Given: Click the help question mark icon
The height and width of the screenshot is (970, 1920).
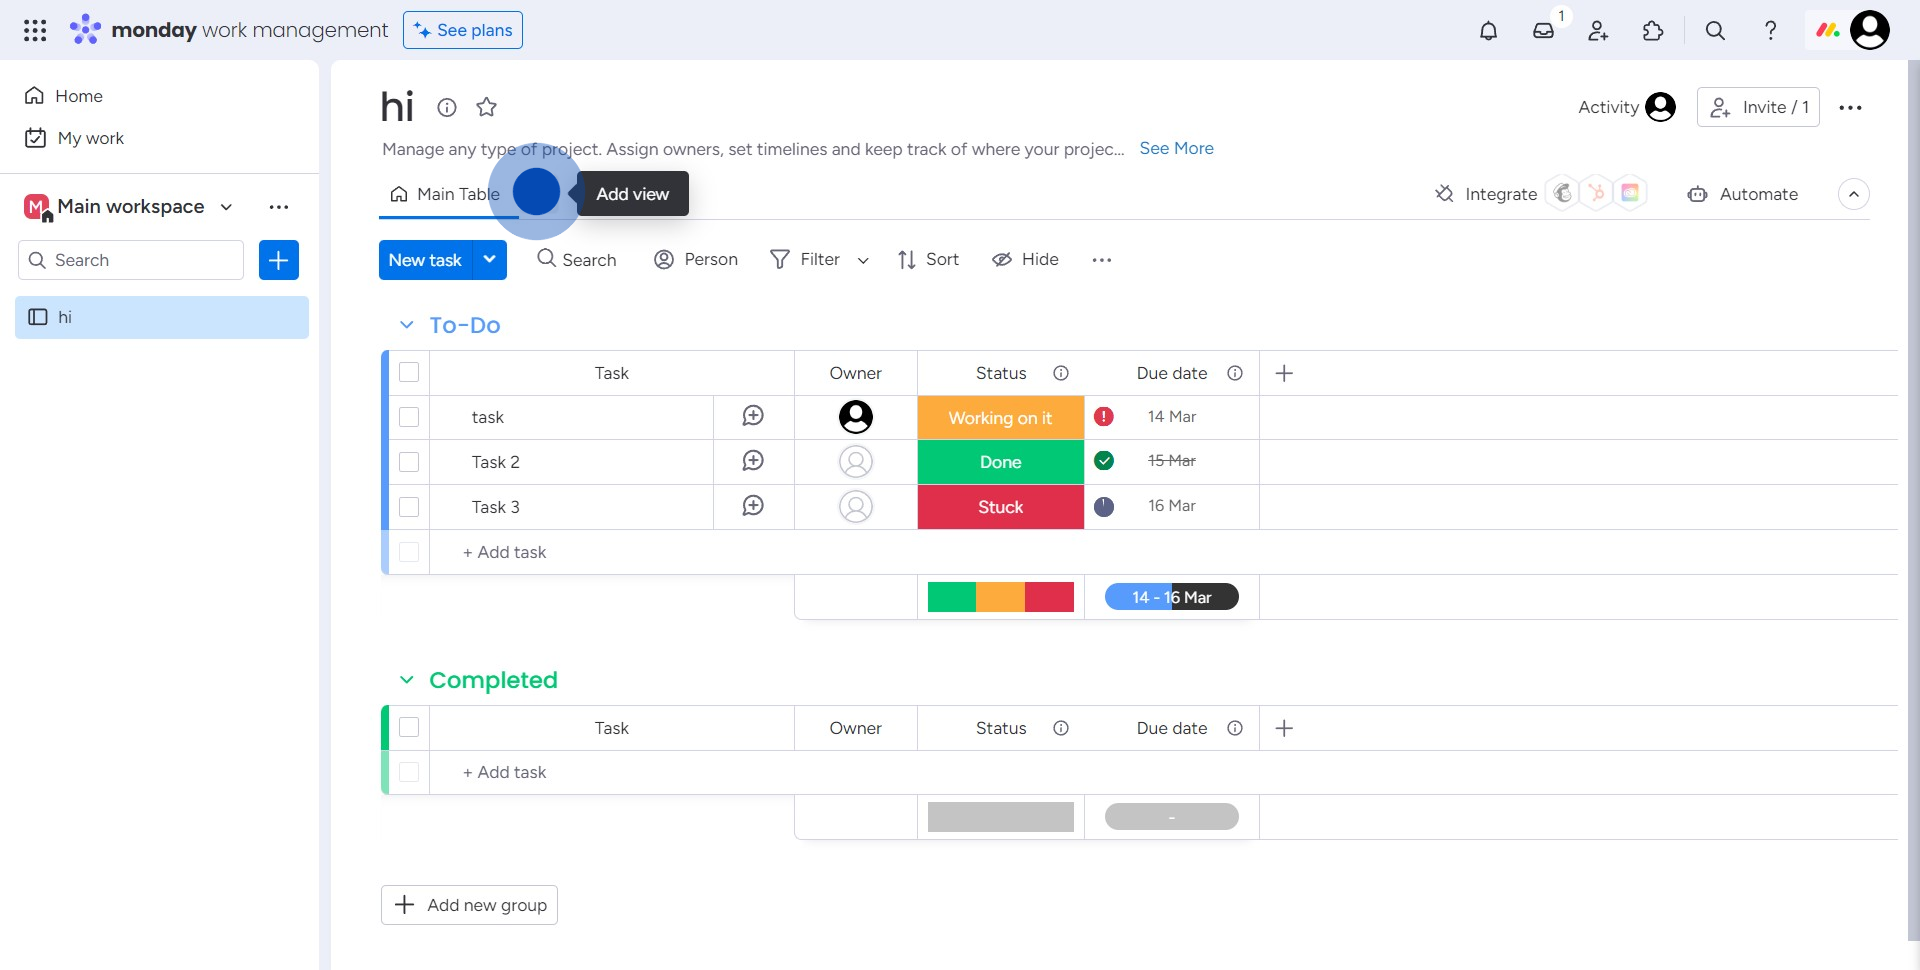Looking at the screenshot, I should [x=1770, y=31].
